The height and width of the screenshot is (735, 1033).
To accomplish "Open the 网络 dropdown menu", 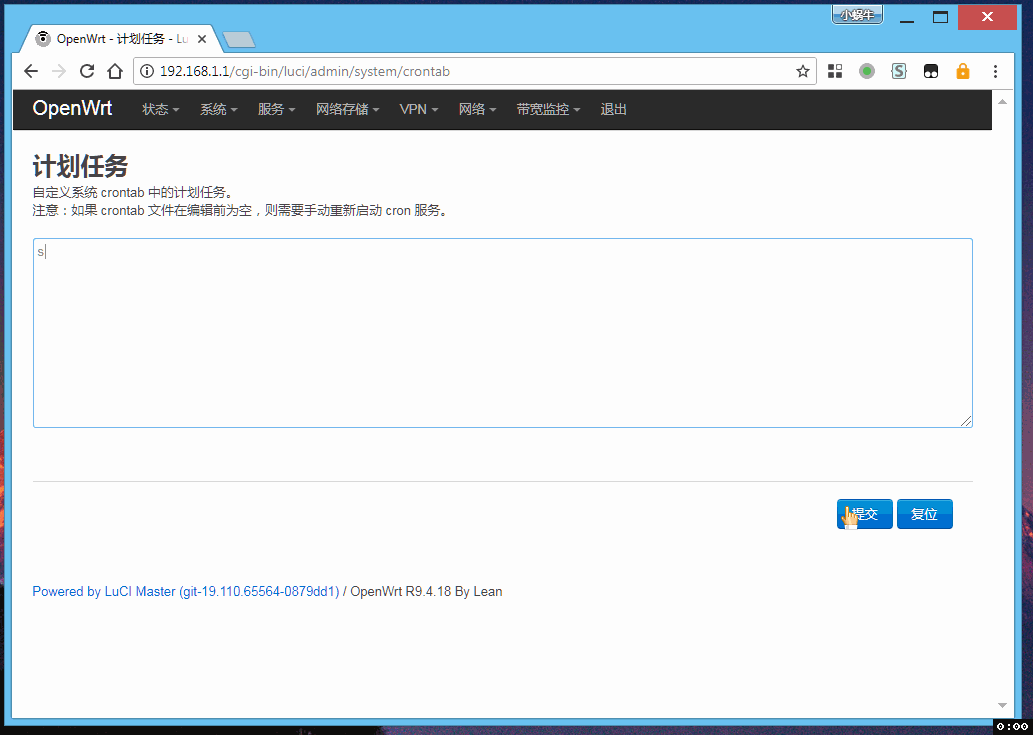I will (477, 109).
